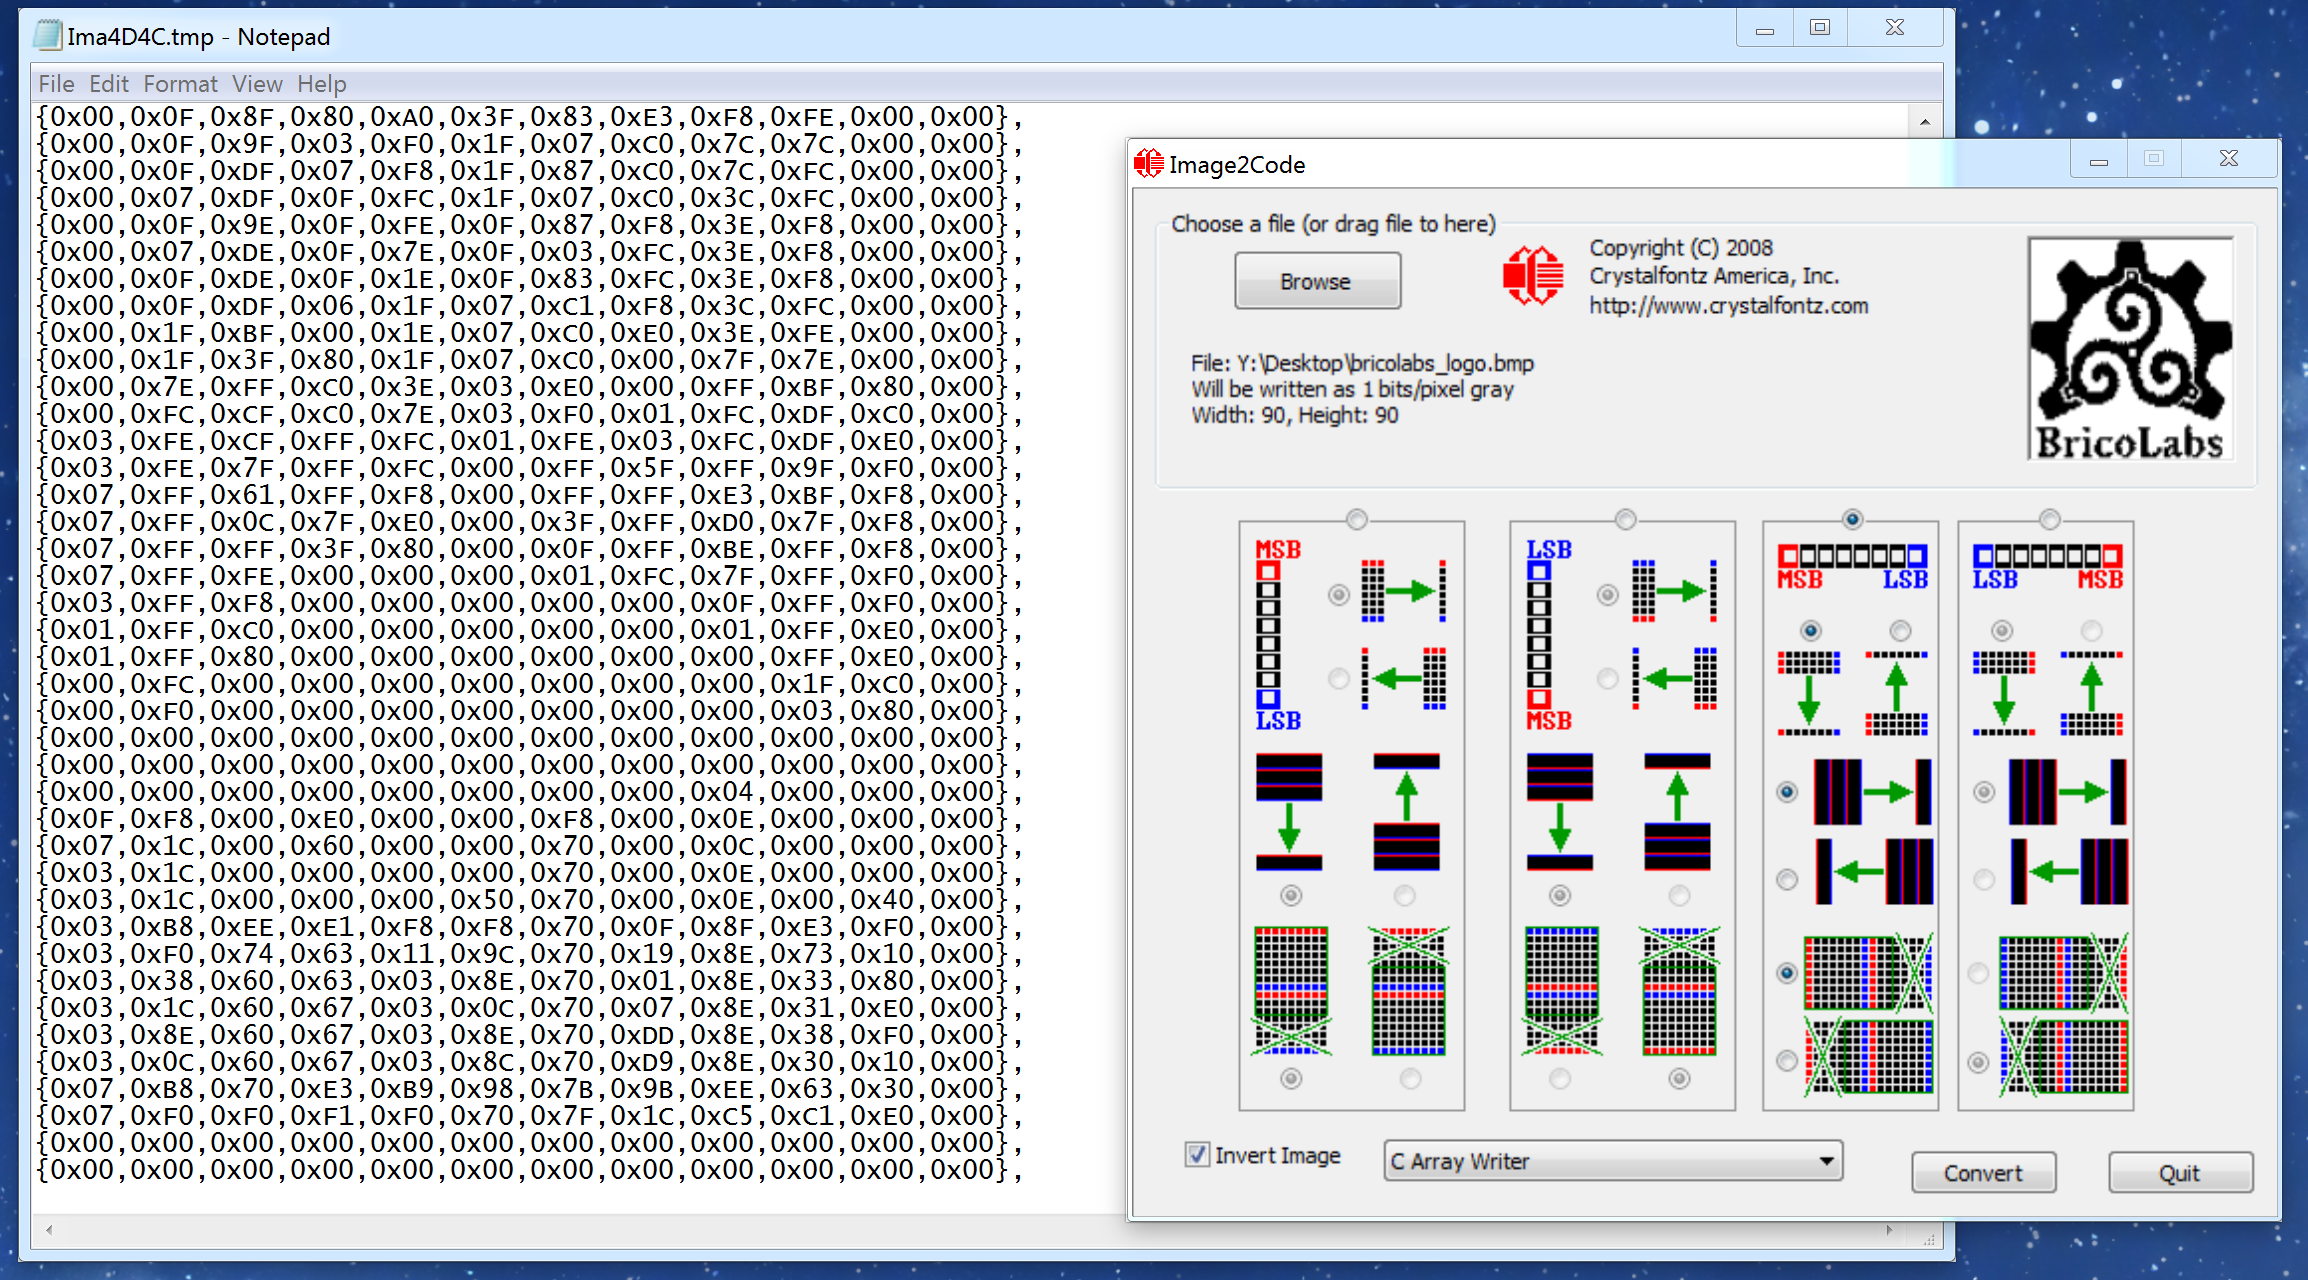Screen dimensions: 2308x1280
Task: Click the Browse button
Action: tap(1316, 282)
